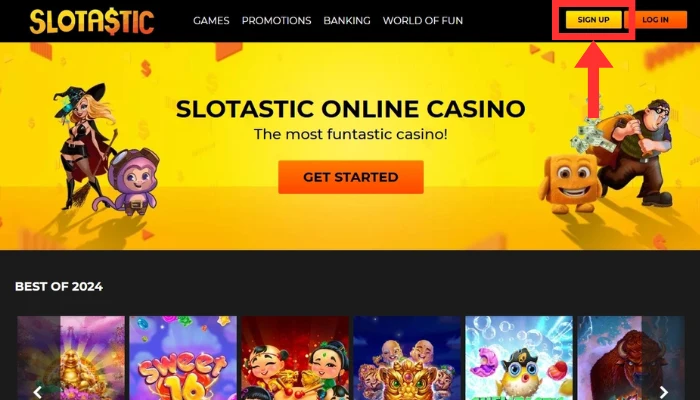The image size is (700, 400).
Task: Open the golden Buddha game thumbnail
Action: pyautogui.click(x=71, y=358)
